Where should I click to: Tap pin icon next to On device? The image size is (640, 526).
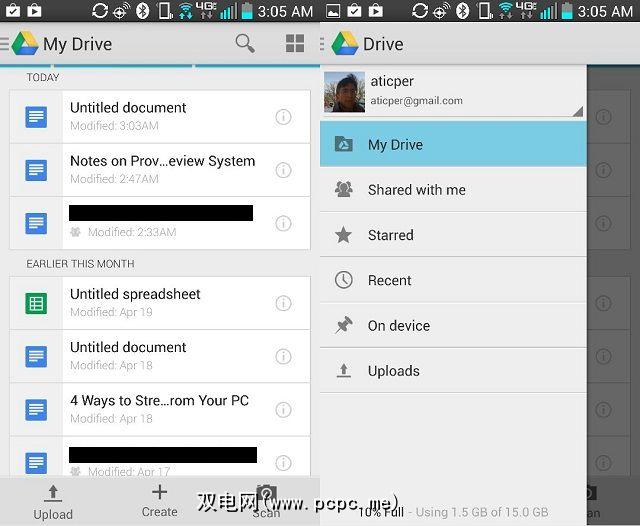click(x=344, y=325)
